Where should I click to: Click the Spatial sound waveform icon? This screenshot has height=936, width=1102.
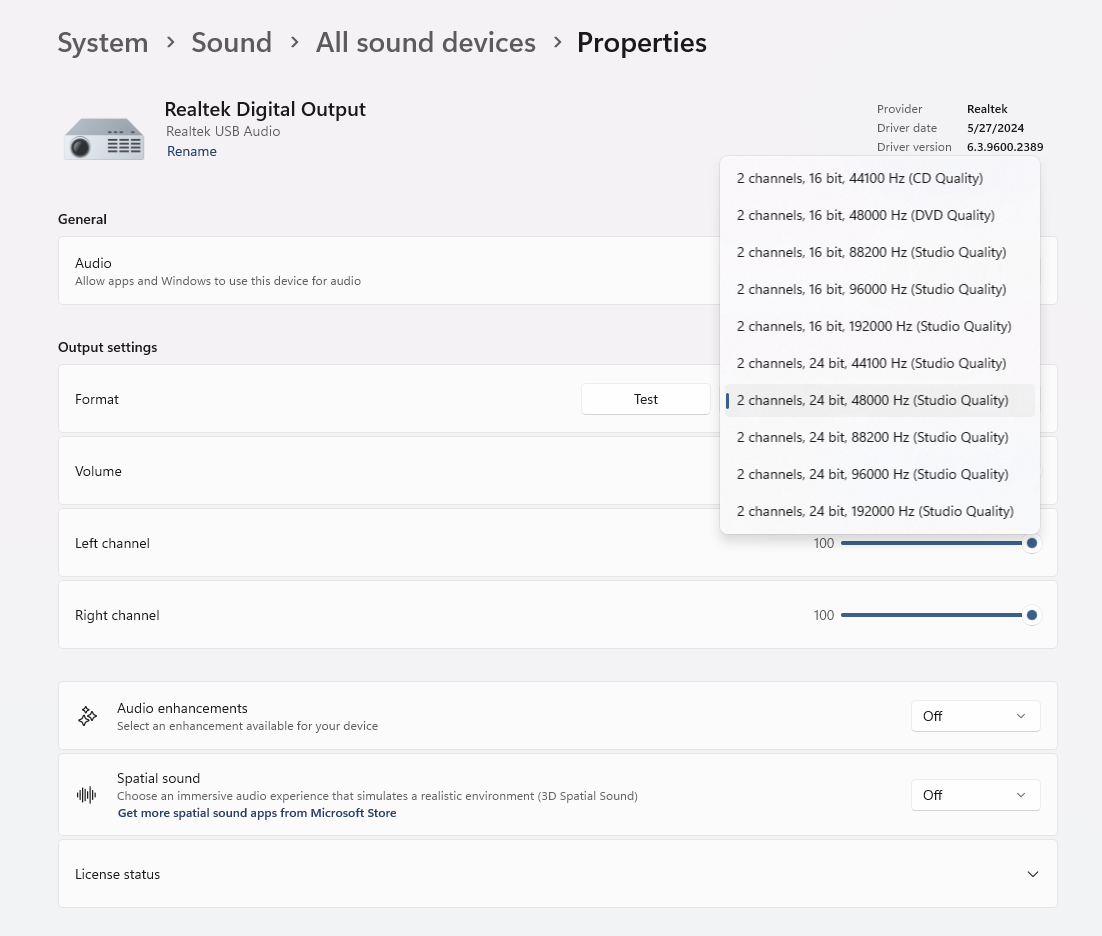(87, 795)
